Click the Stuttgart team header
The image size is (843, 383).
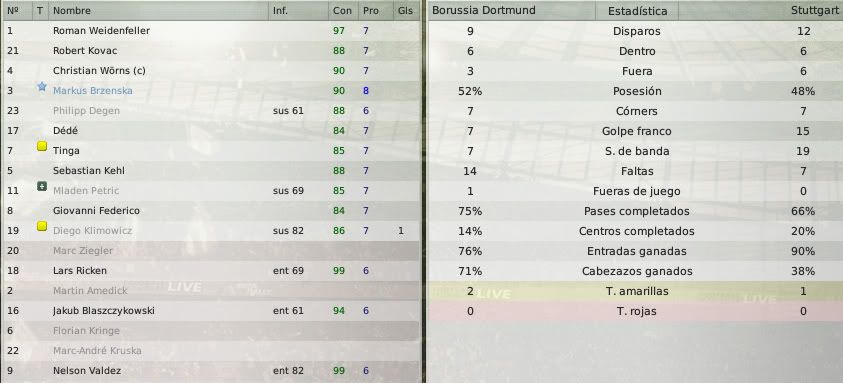814,10
